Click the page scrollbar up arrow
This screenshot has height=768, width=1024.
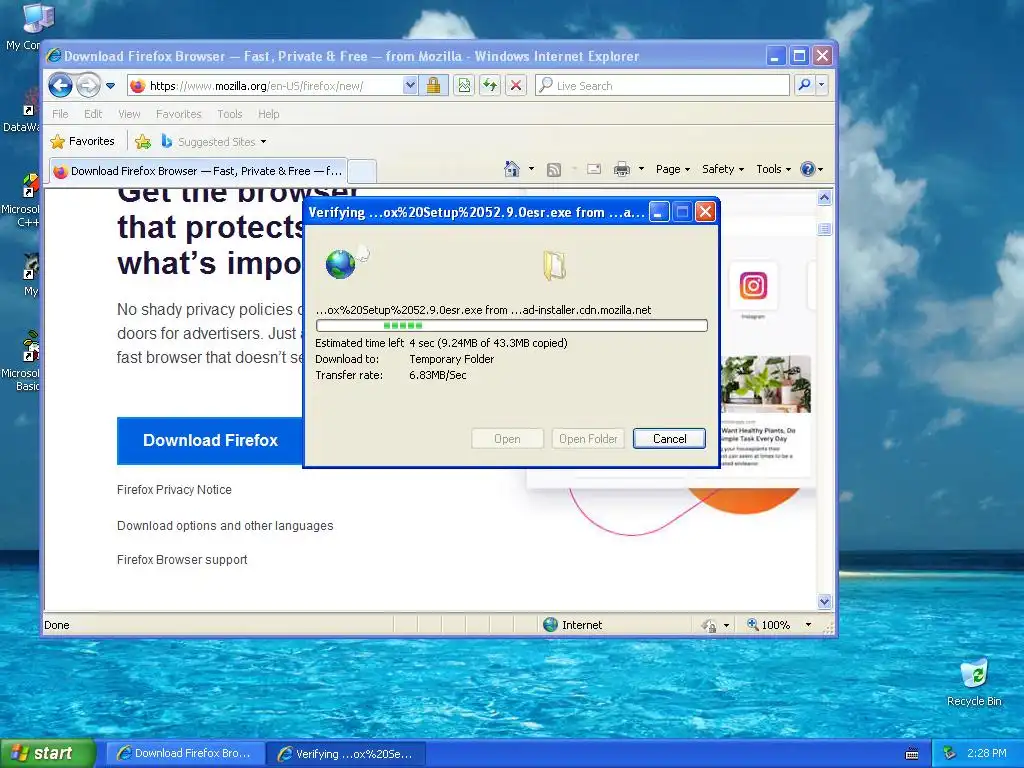tap(824, 198)
